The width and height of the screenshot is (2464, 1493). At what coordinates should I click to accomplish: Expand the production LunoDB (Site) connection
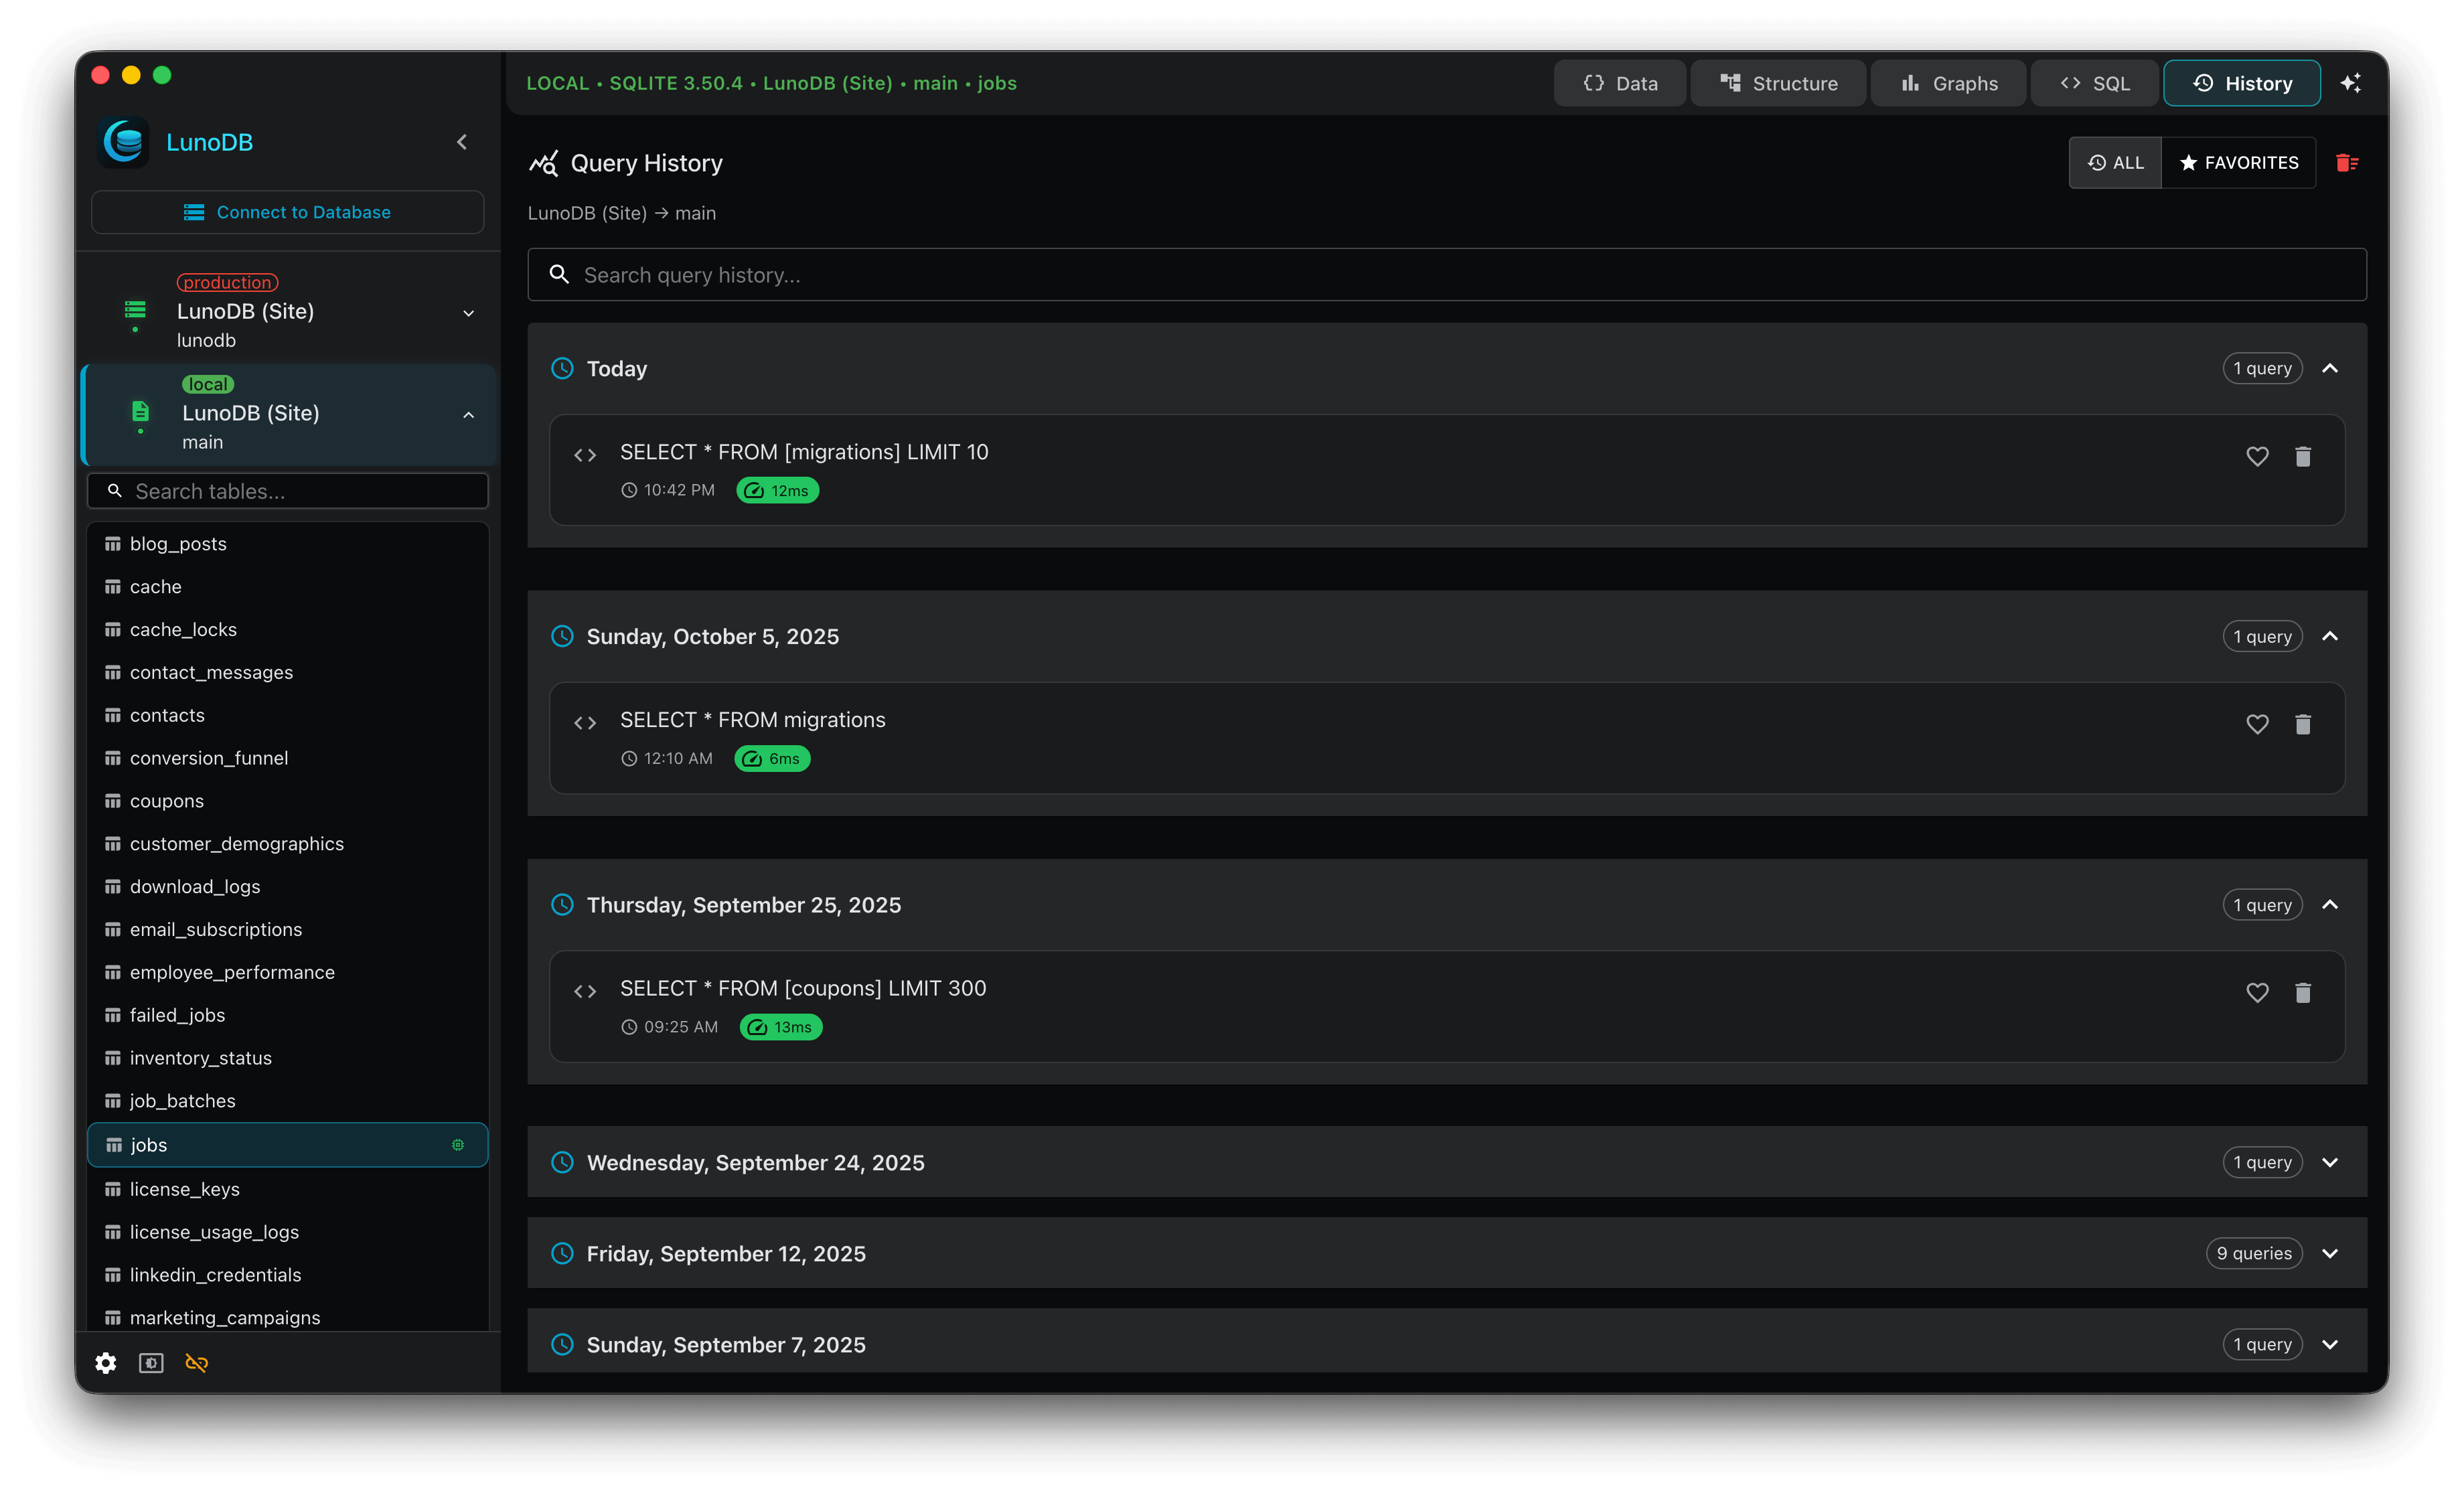(468, 313)
